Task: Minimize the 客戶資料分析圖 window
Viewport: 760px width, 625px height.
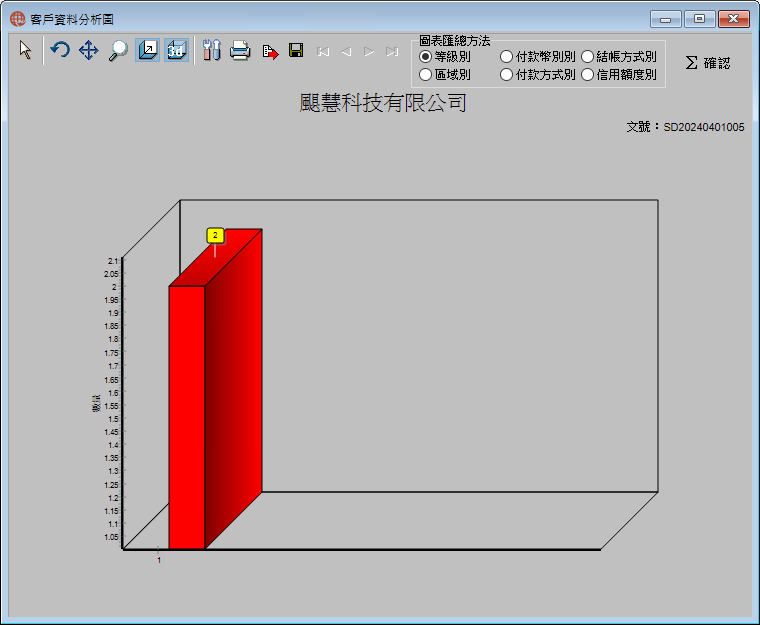Action: (x=665, y=19)
